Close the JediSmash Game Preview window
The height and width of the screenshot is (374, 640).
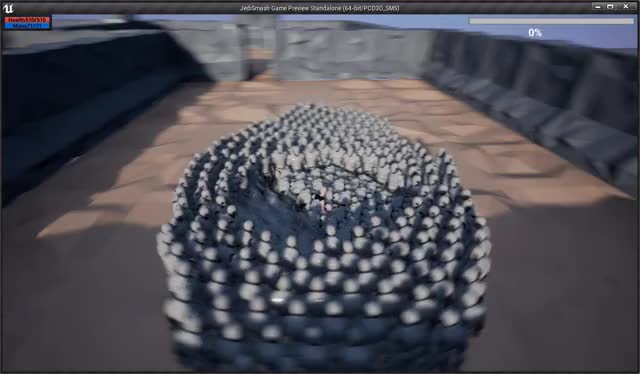[x=626, y=7]
